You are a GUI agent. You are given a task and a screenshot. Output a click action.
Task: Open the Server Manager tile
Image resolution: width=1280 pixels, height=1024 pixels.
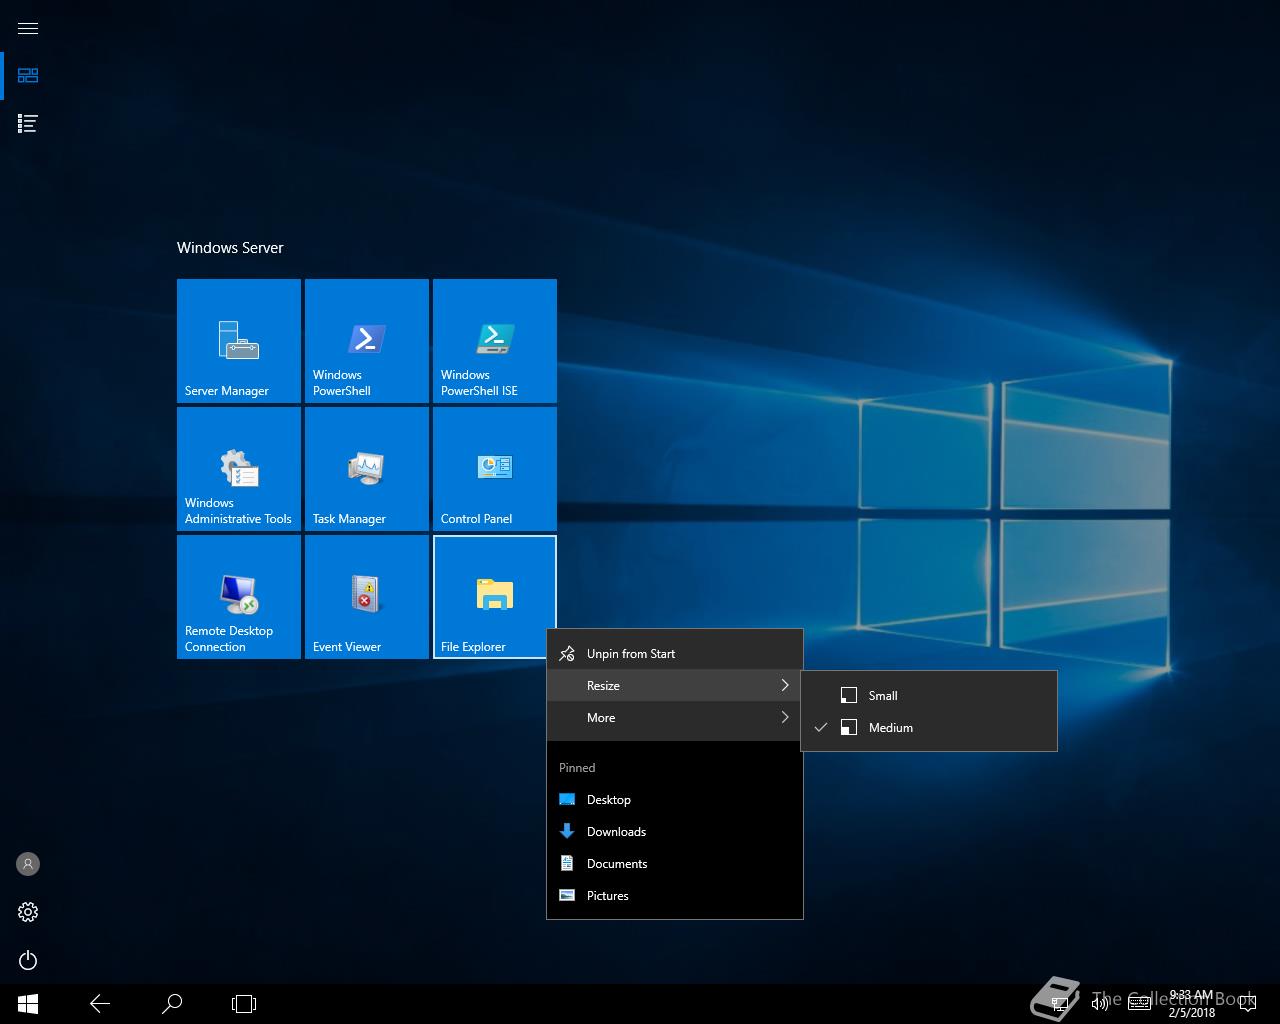pos(239,341)
